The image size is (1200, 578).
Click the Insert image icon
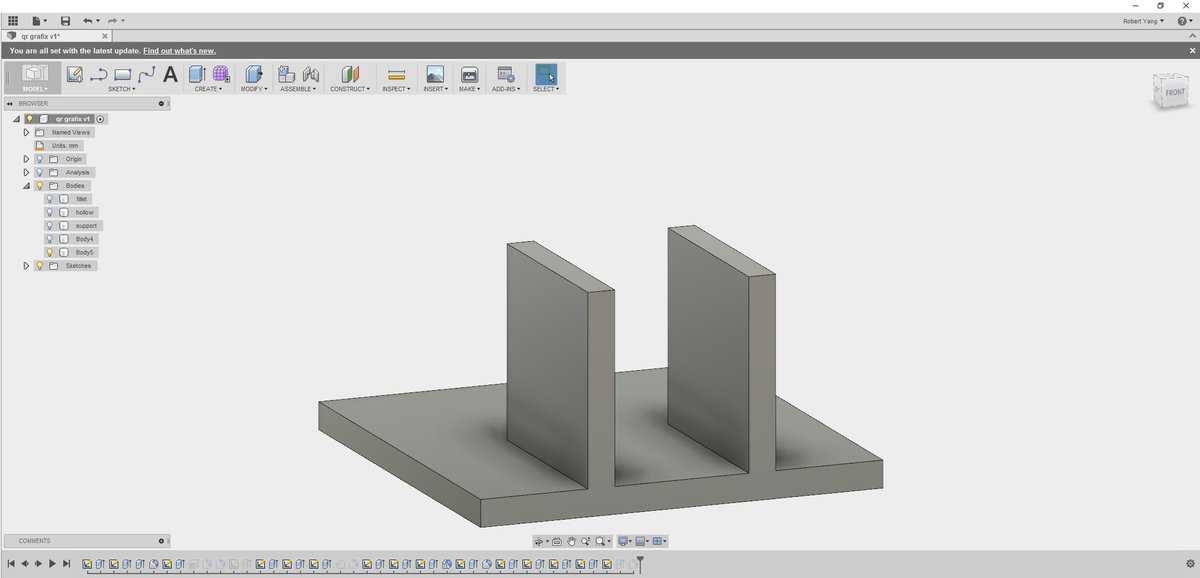coord(435,74)
